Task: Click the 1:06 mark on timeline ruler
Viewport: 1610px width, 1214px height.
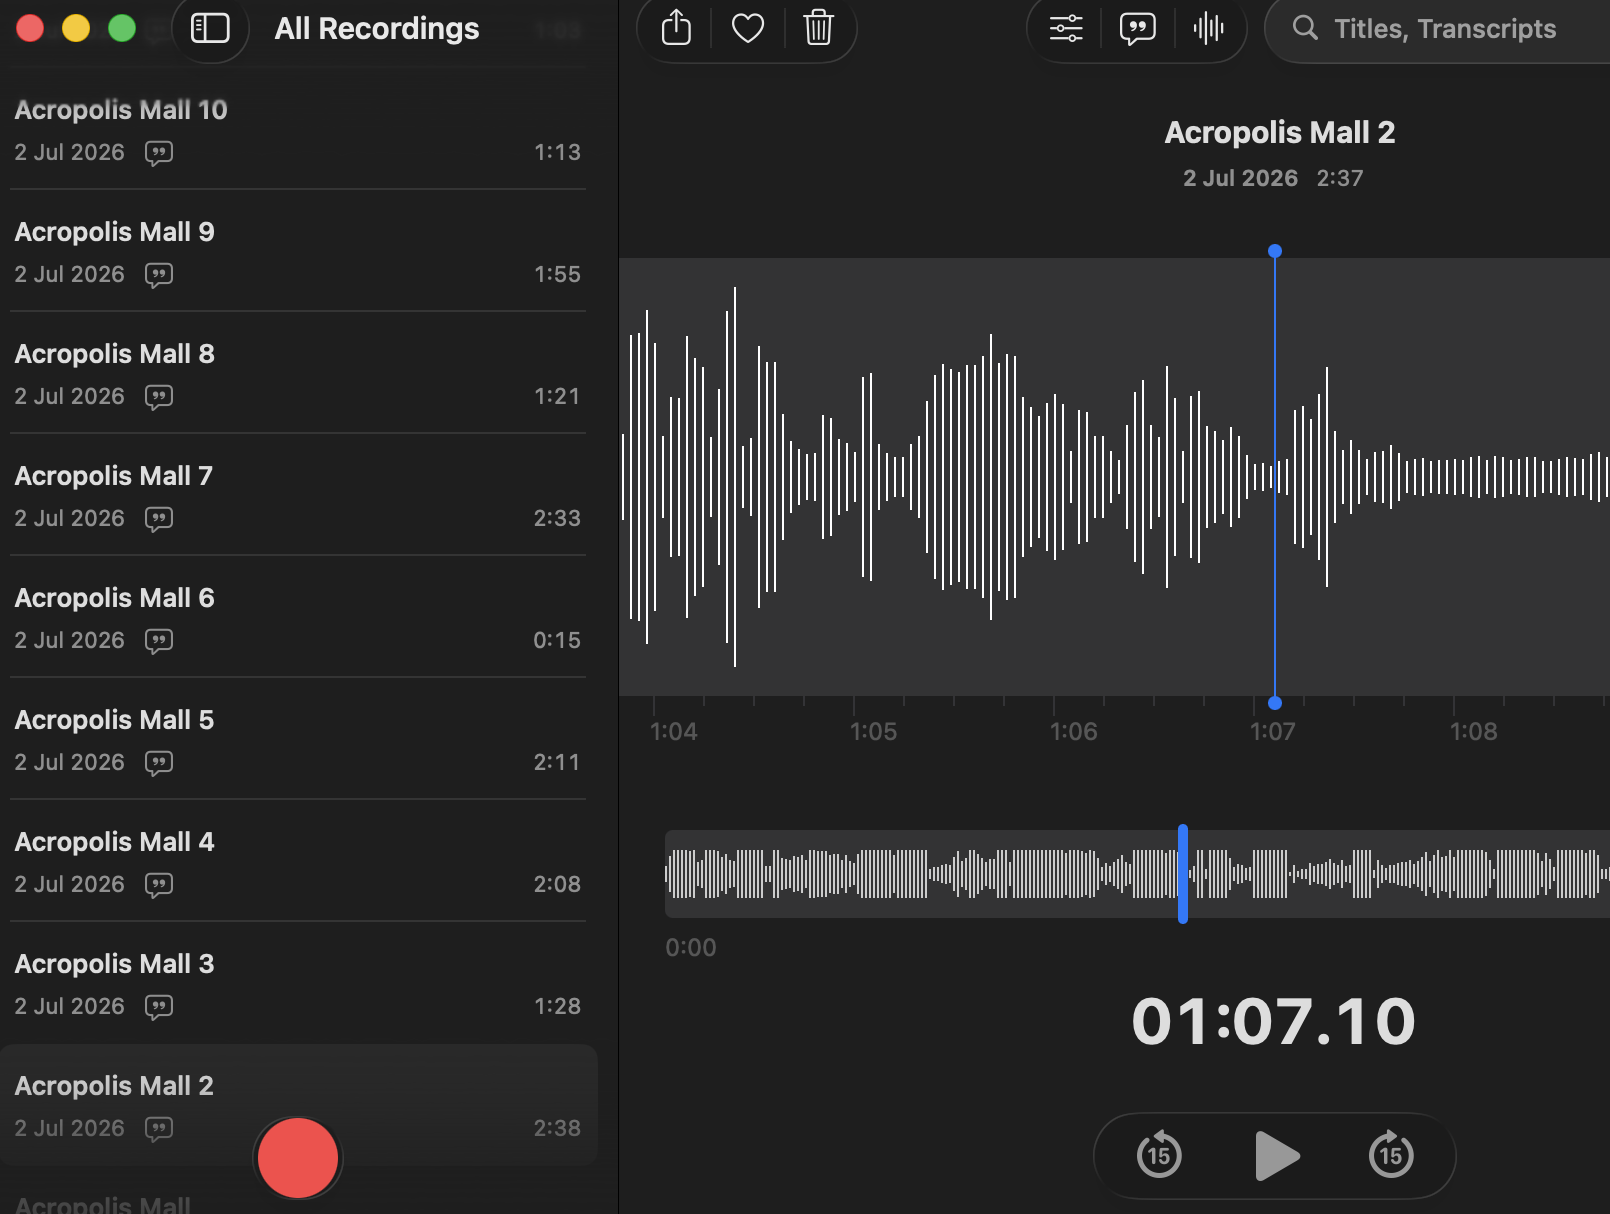Action: click(1073, 731)
